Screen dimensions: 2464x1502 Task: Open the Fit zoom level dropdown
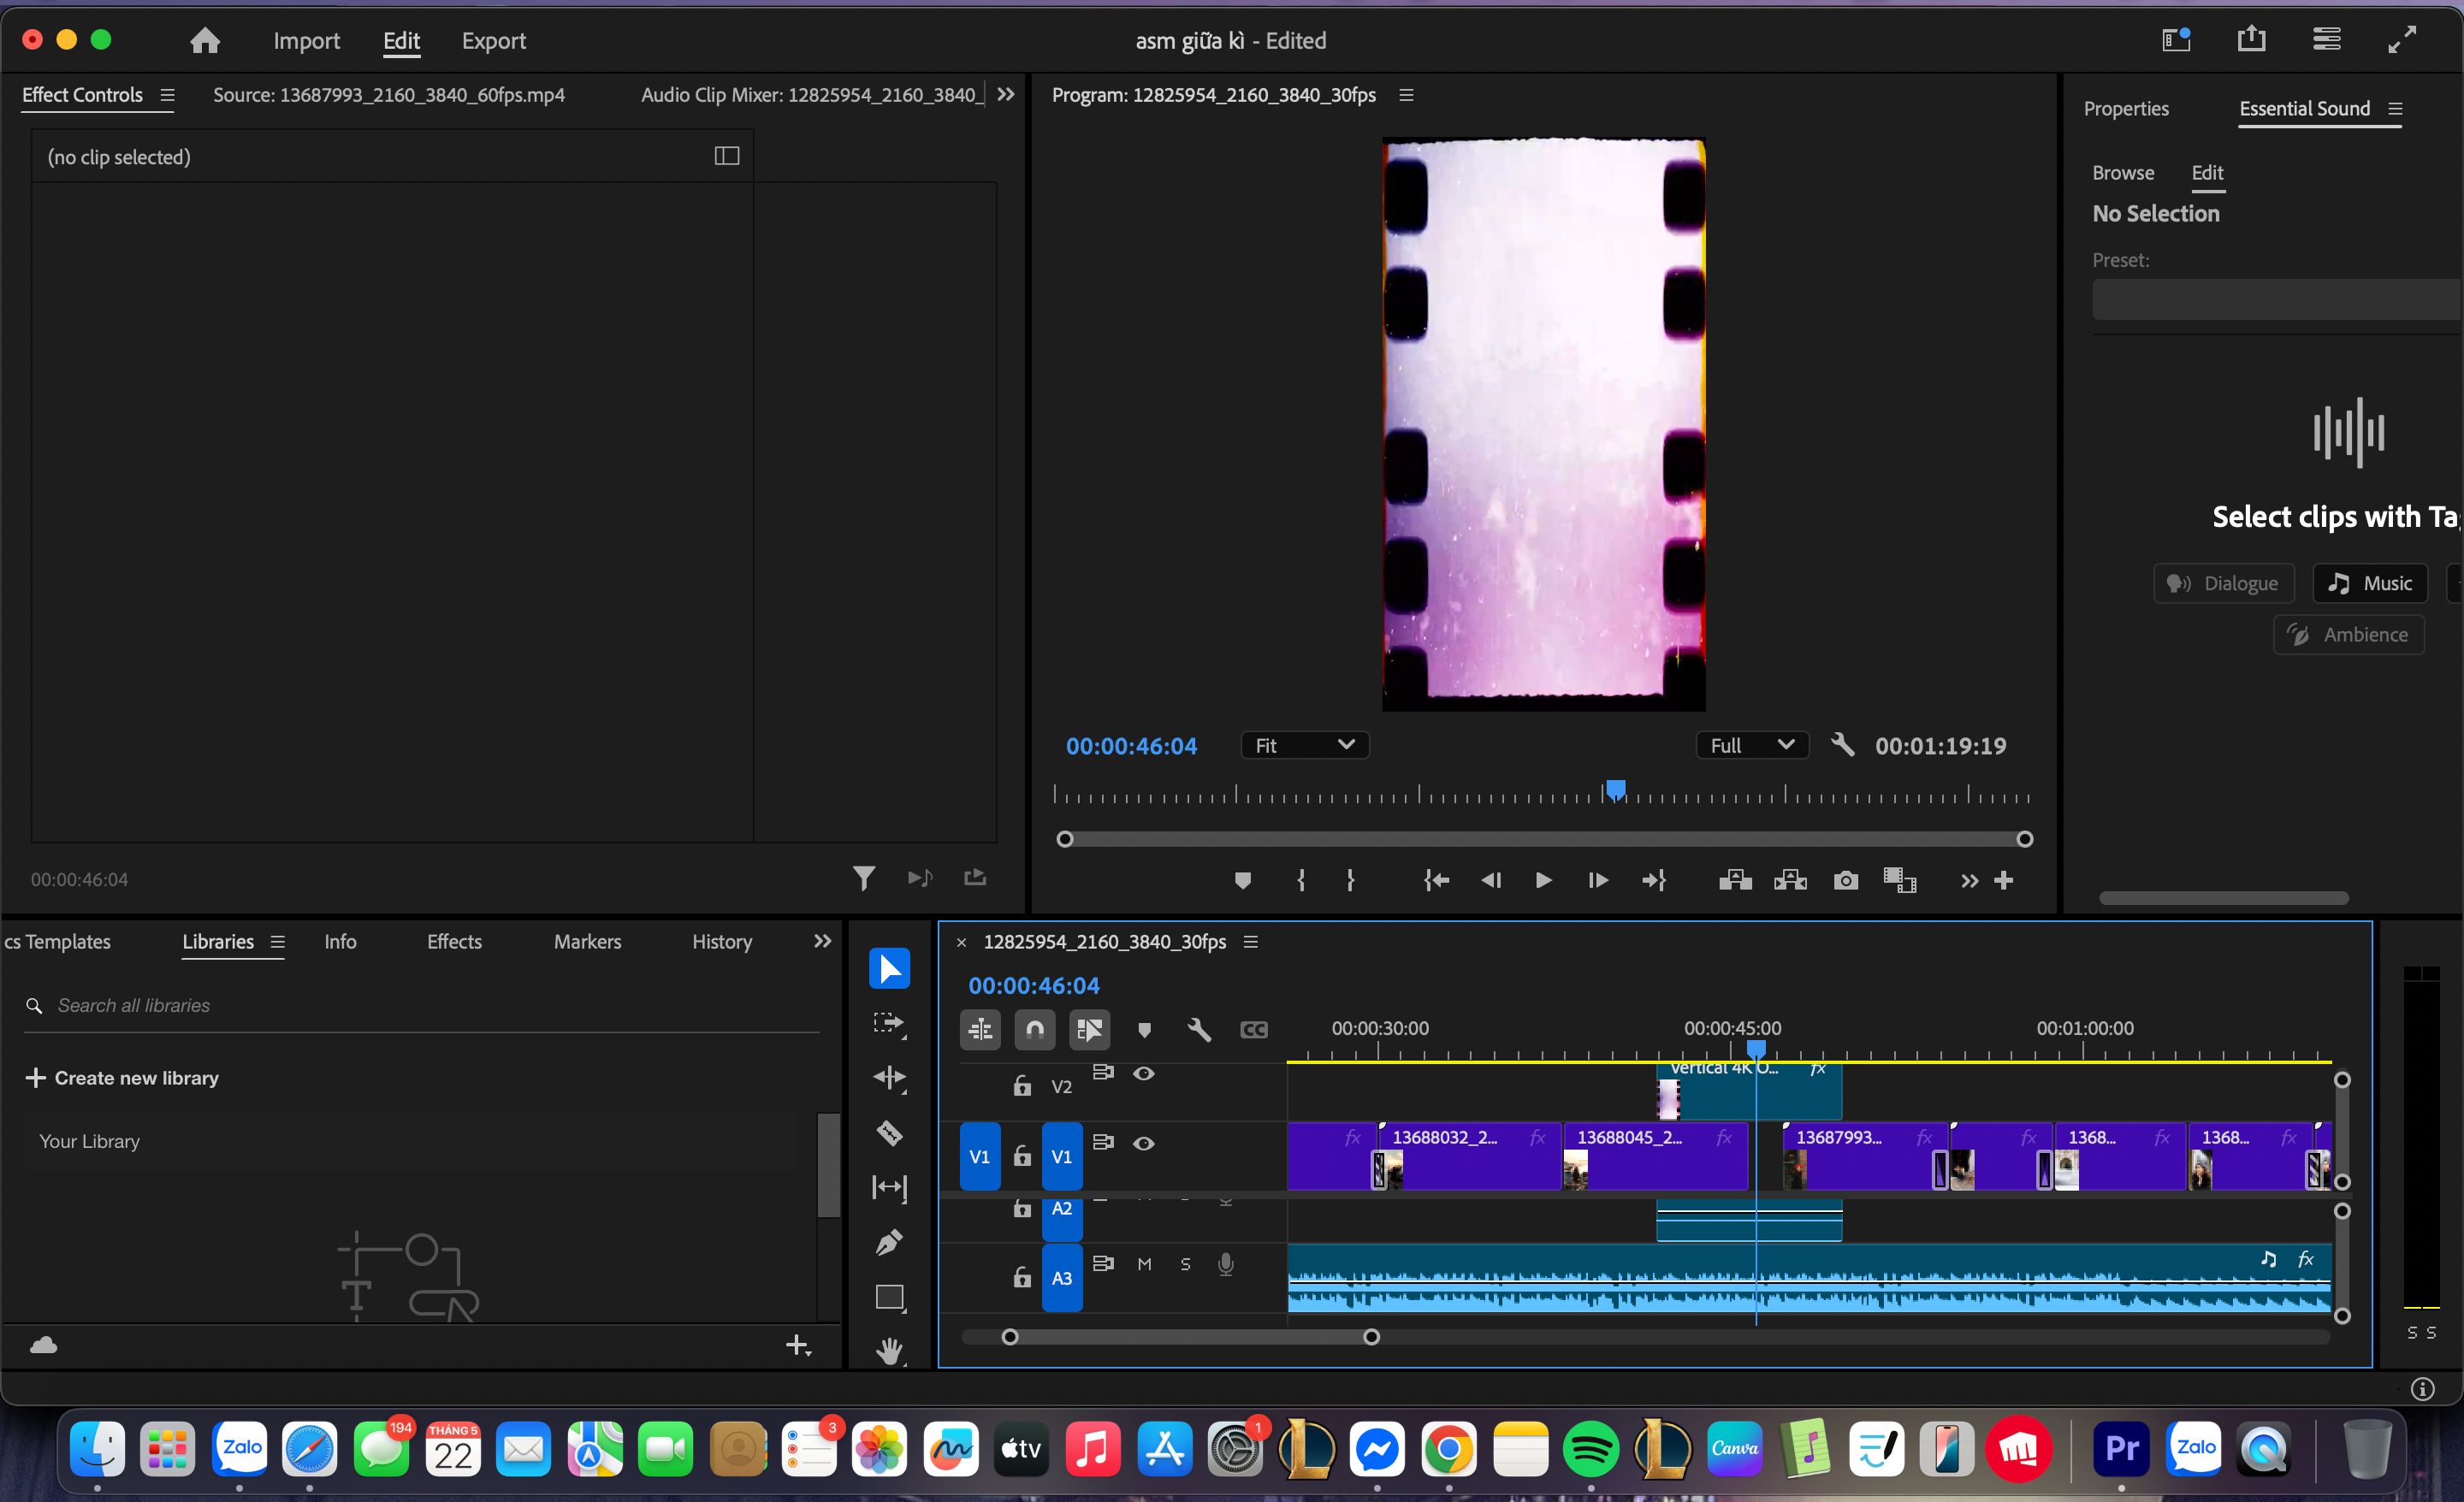coord(1304,745)
